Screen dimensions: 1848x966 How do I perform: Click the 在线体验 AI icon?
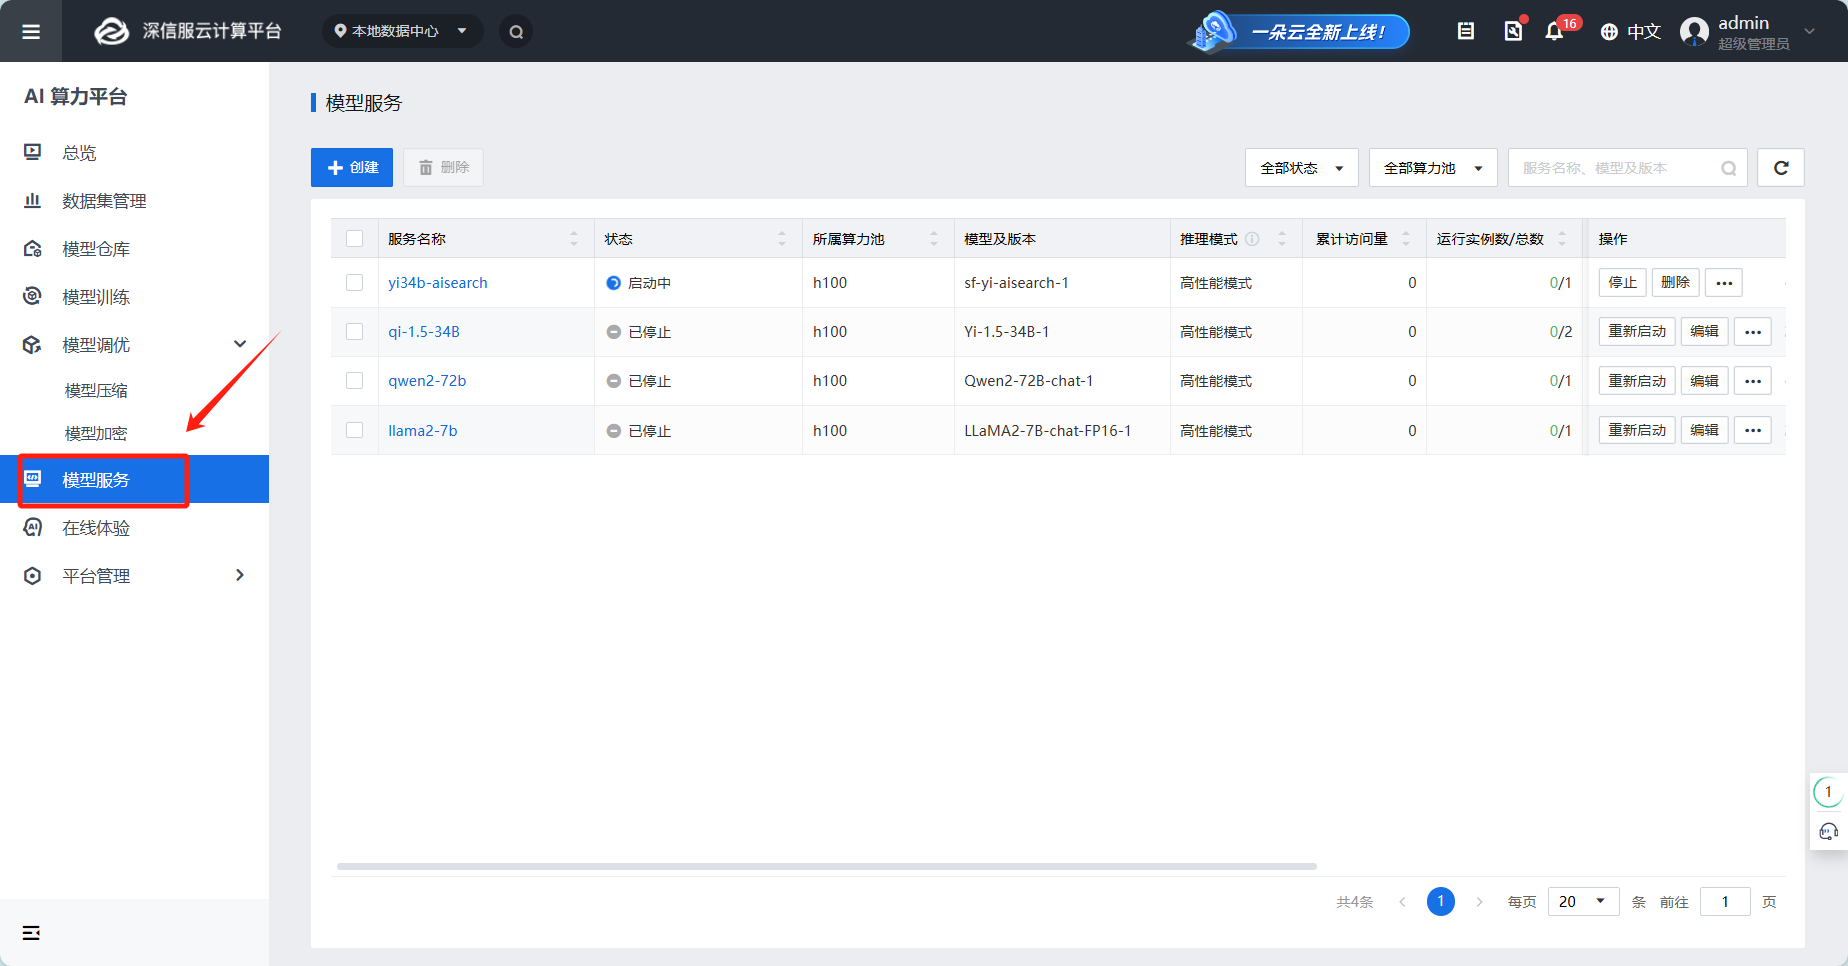pos(33,527)
